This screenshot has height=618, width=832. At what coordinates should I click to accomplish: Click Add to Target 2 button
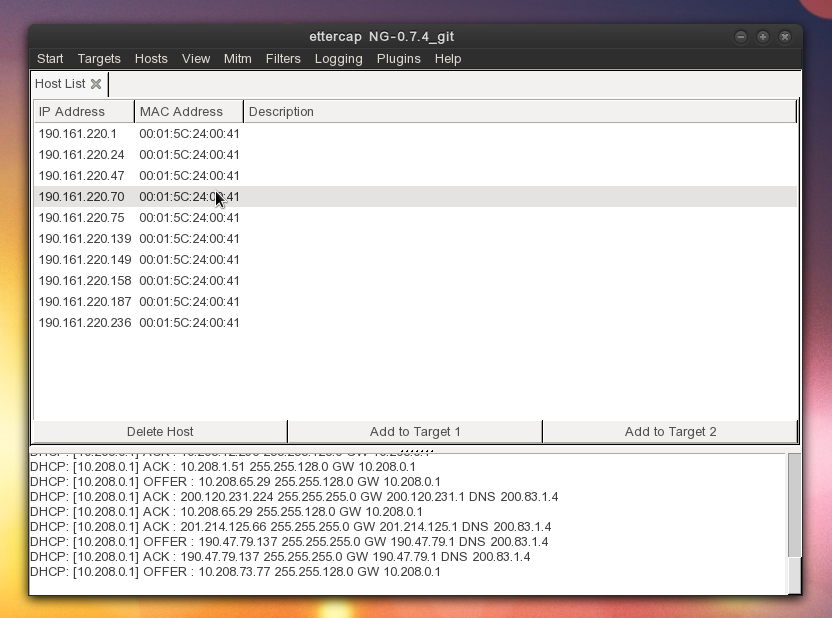670,432
